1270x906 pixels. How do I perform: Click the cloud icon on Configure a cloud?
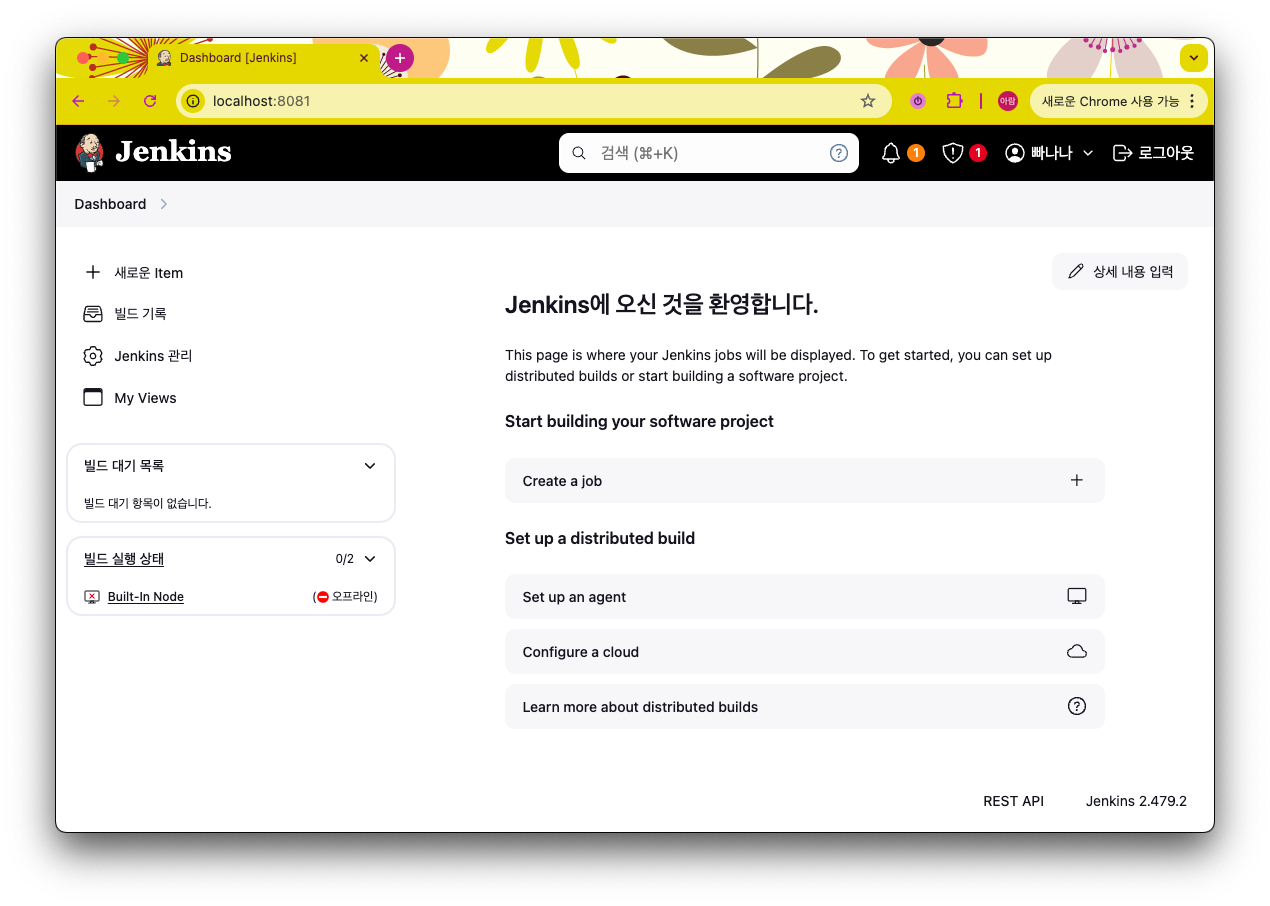1077,652
